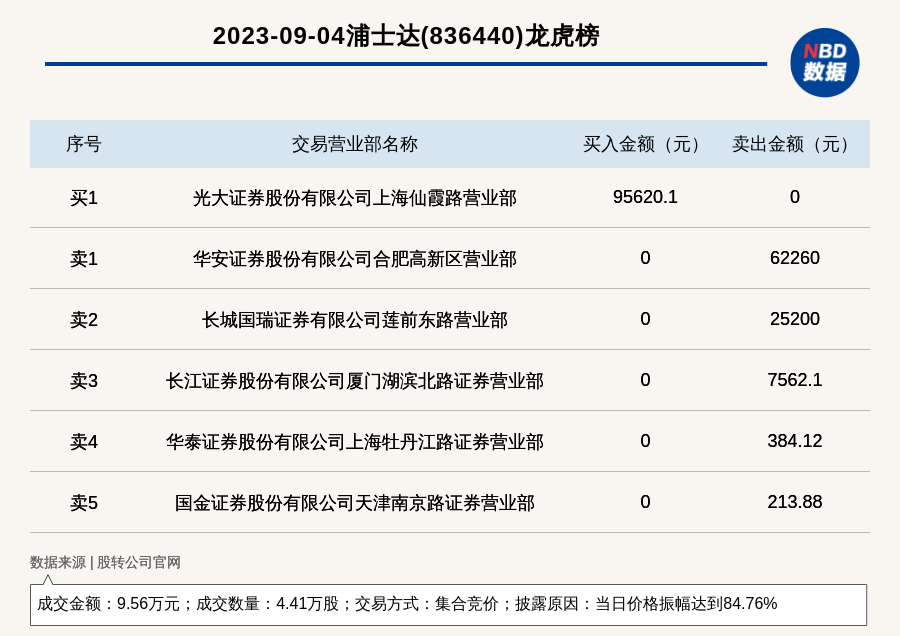This screenshot has width=900, height=636.
Task: Click the 序号 column header
Action: point(84,144)
